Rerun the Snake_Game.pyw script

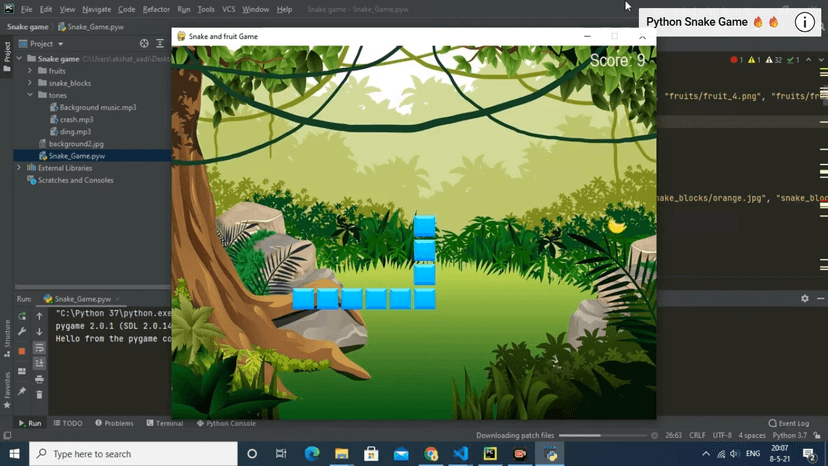coord(22,316)
